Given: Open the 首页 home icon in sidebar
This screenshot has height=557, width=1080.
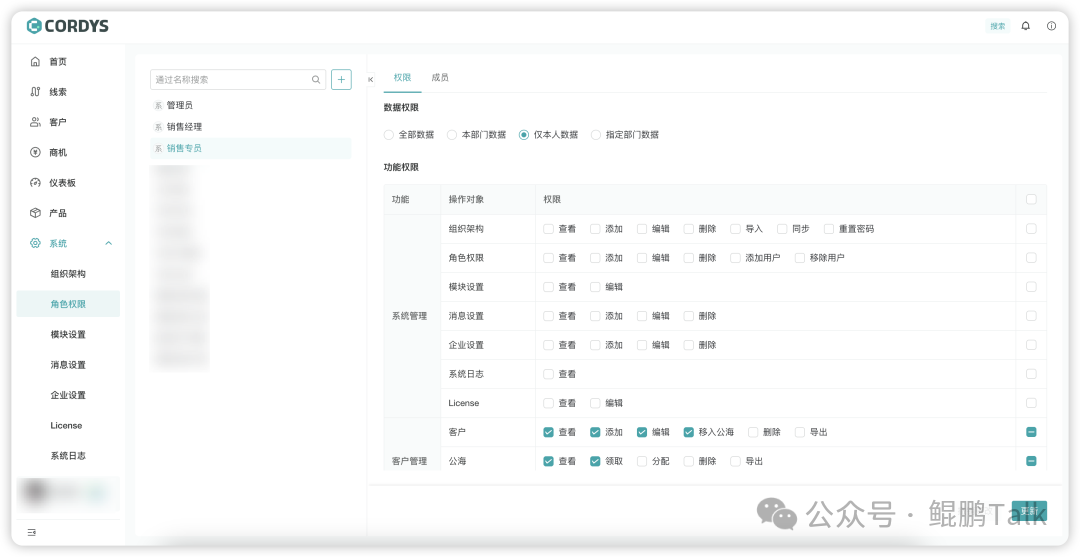Looking at the screenshot, I should (x=35, y=62).
